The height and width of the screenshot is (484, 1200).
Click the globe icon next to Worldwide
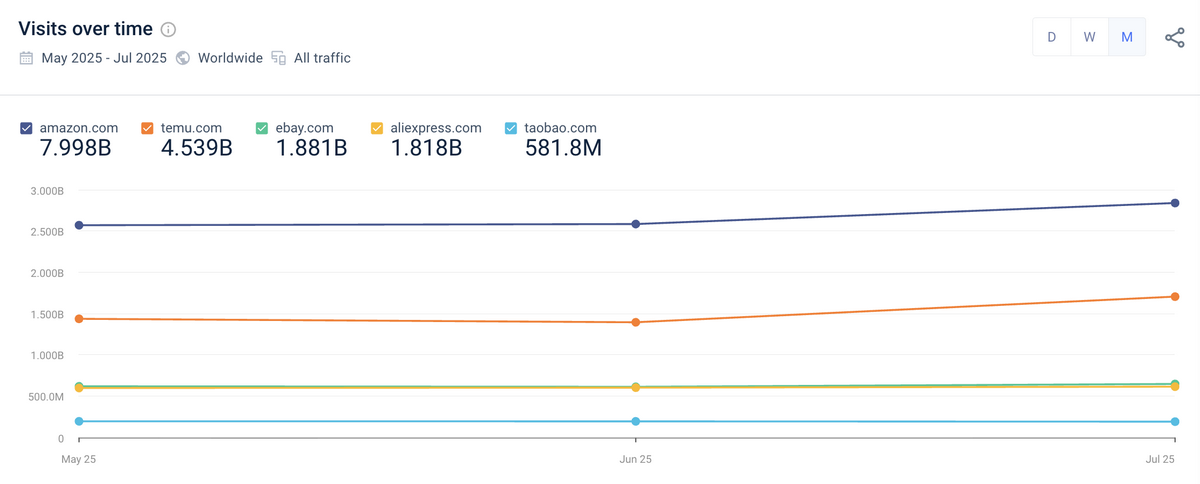[183, 58]
